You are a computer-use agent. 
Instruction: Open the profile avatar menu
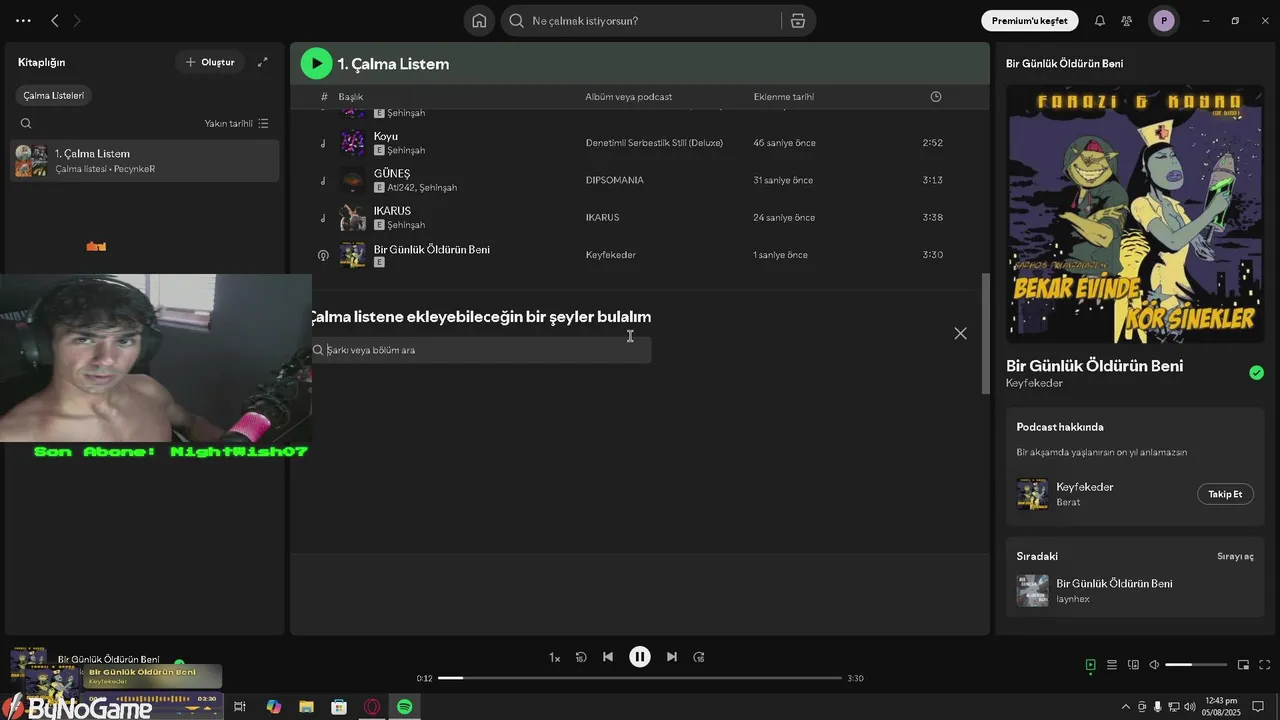tap(1163, 21)
